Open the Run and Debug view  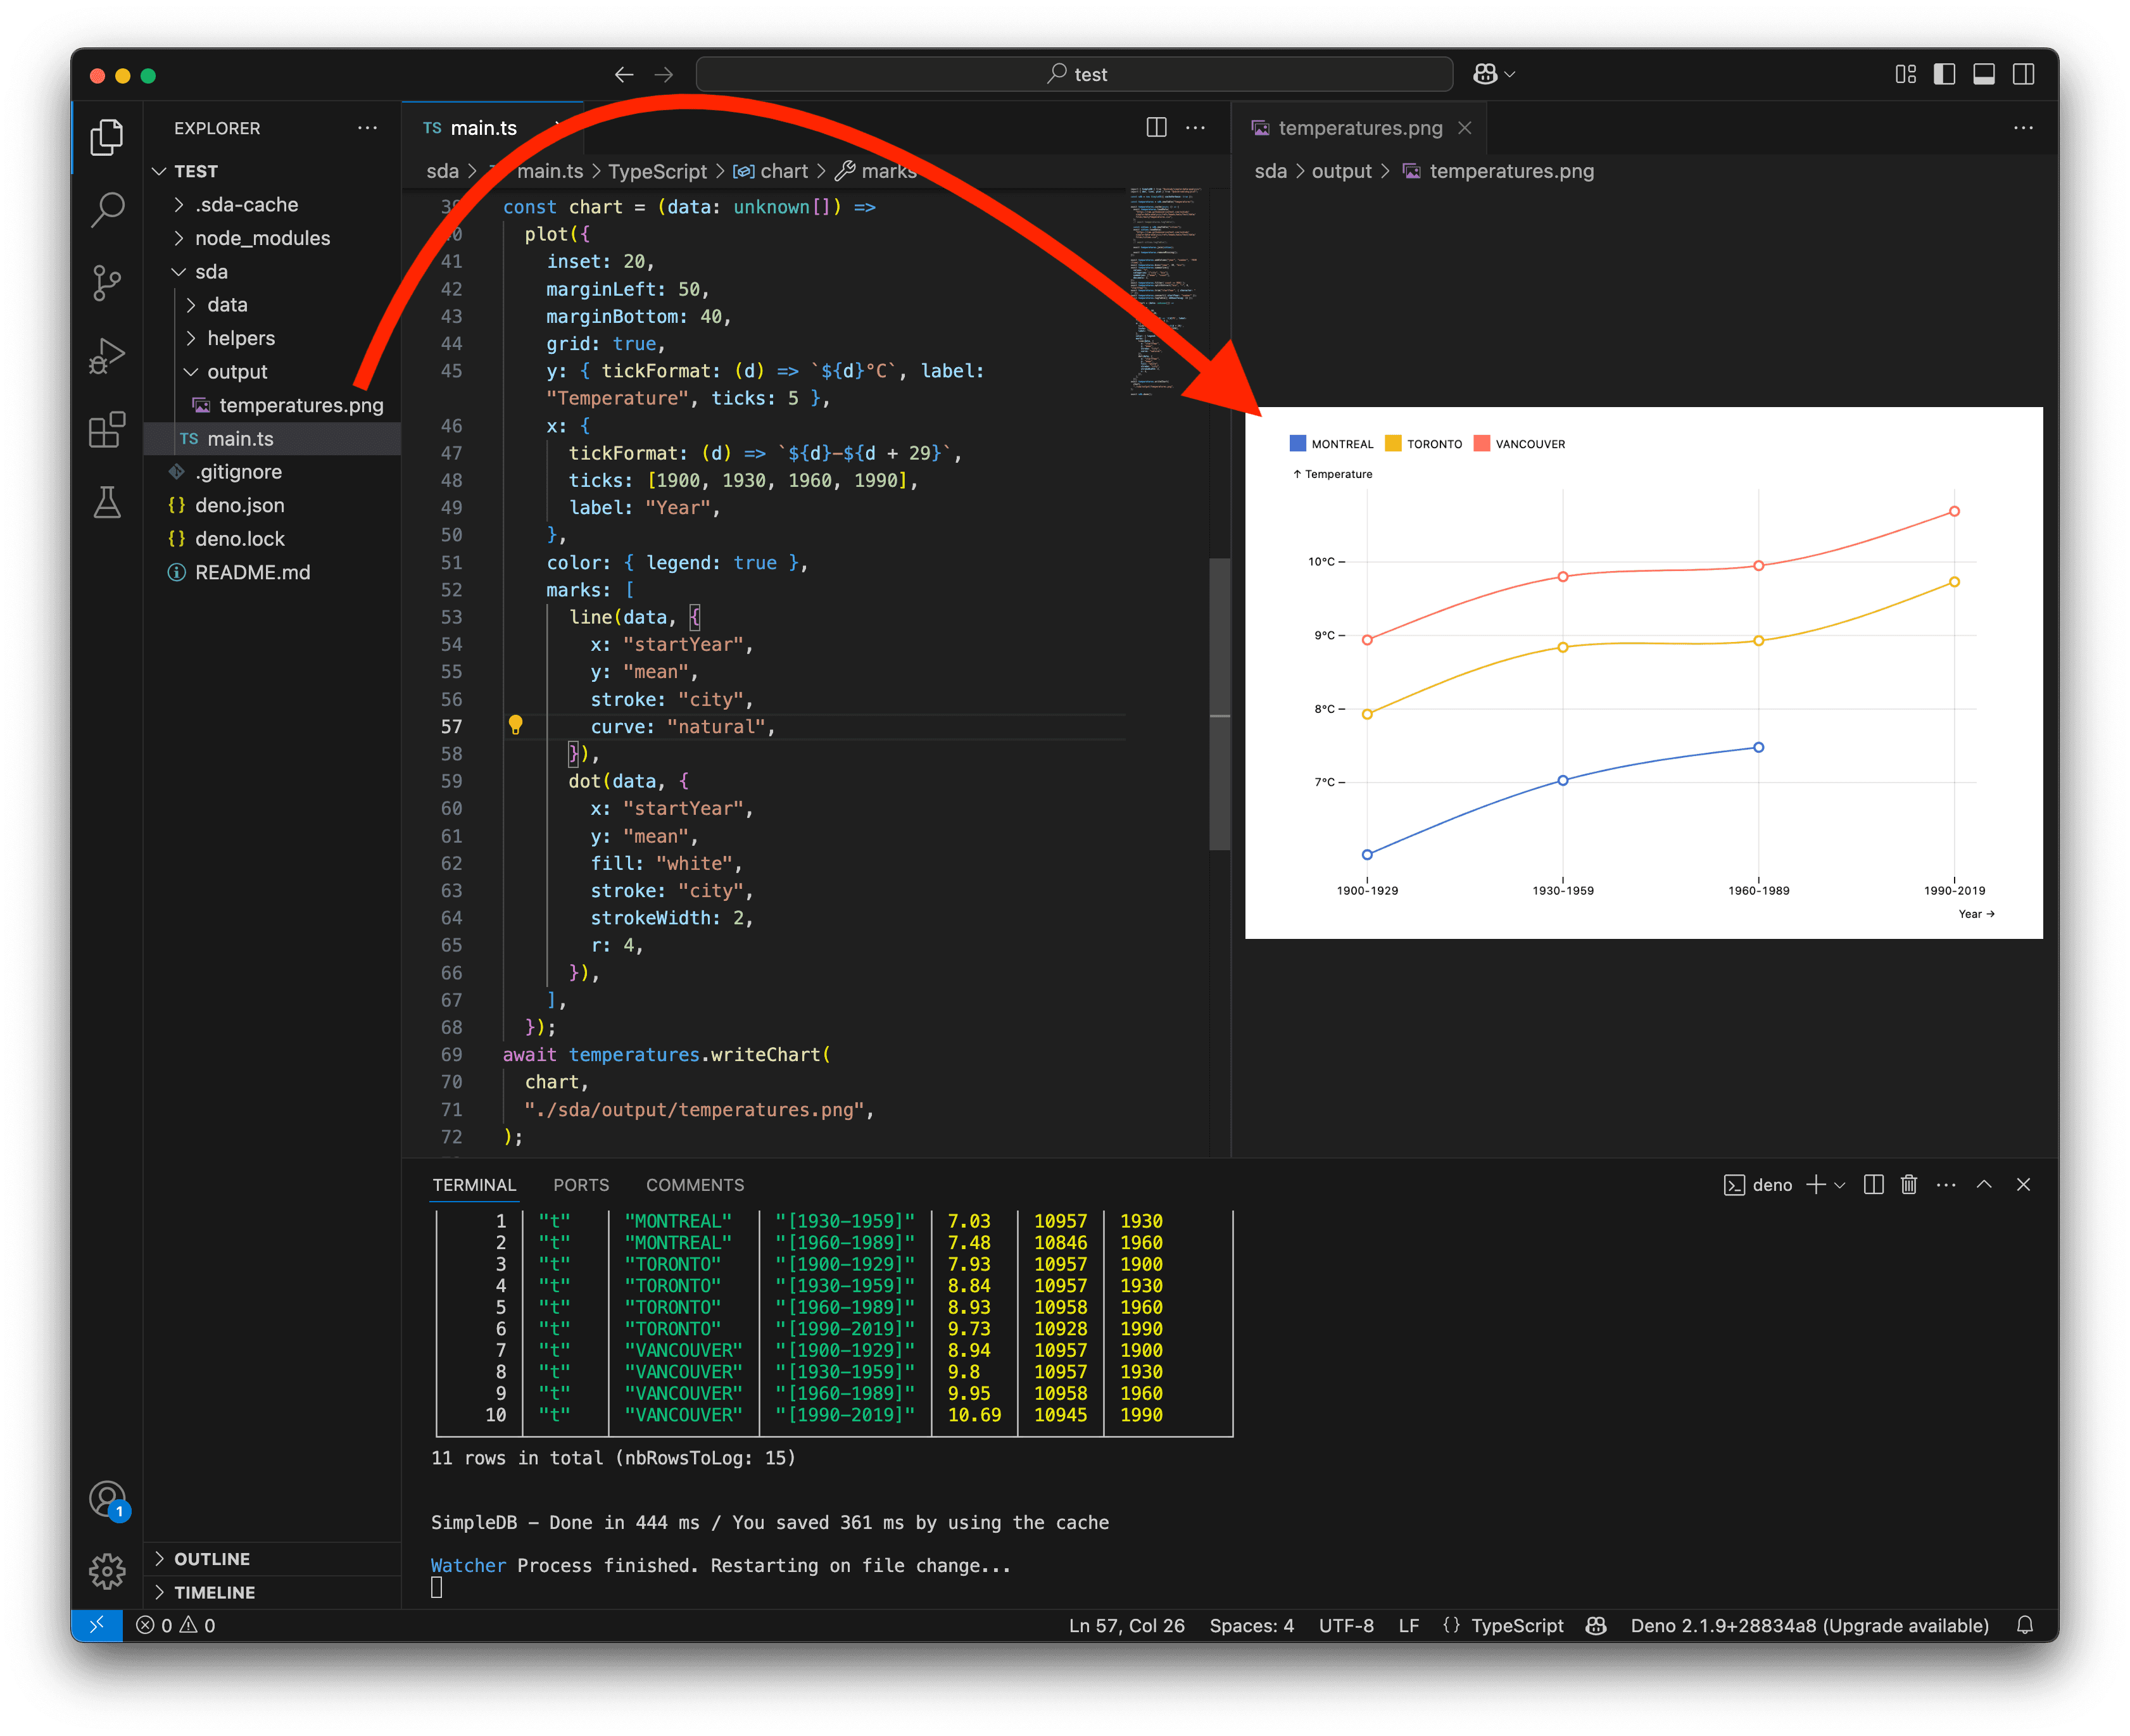107,356
